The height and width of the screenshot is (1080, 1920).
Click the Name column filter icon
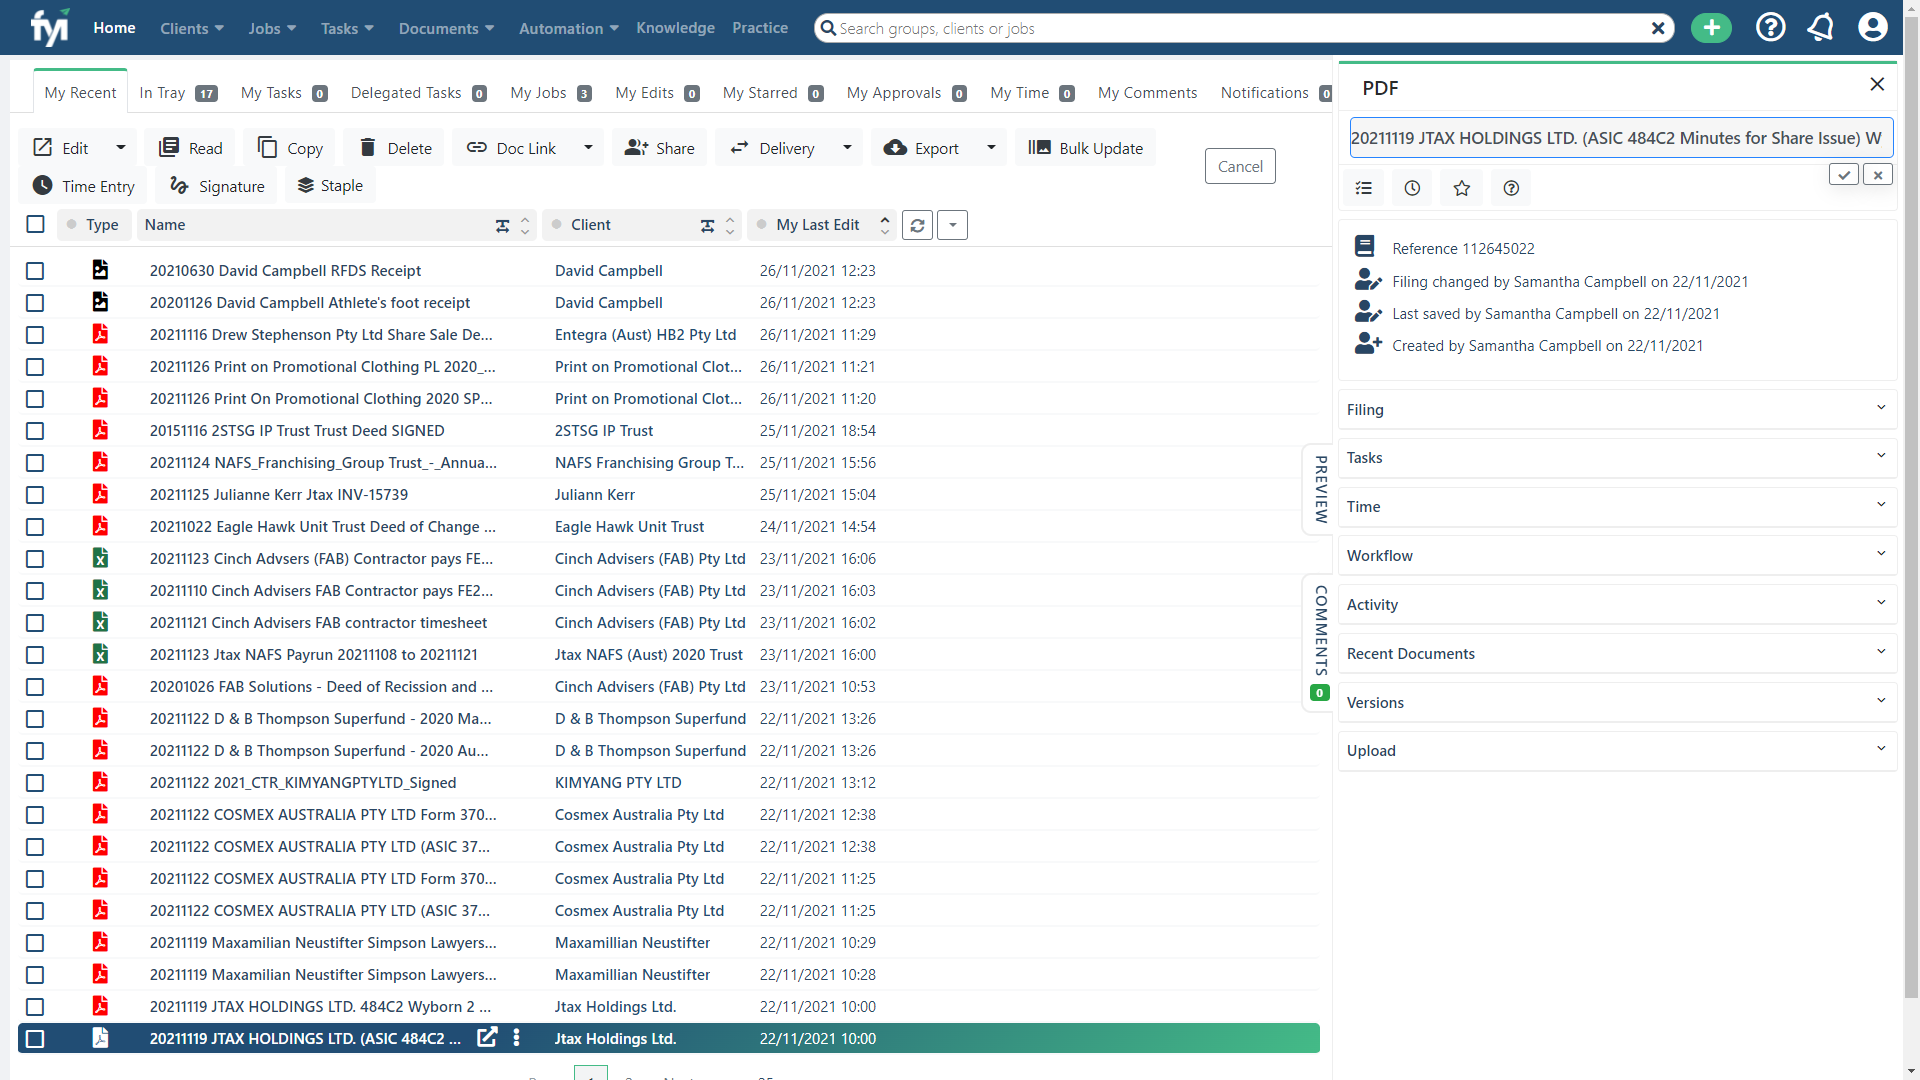tap(502, 226)
